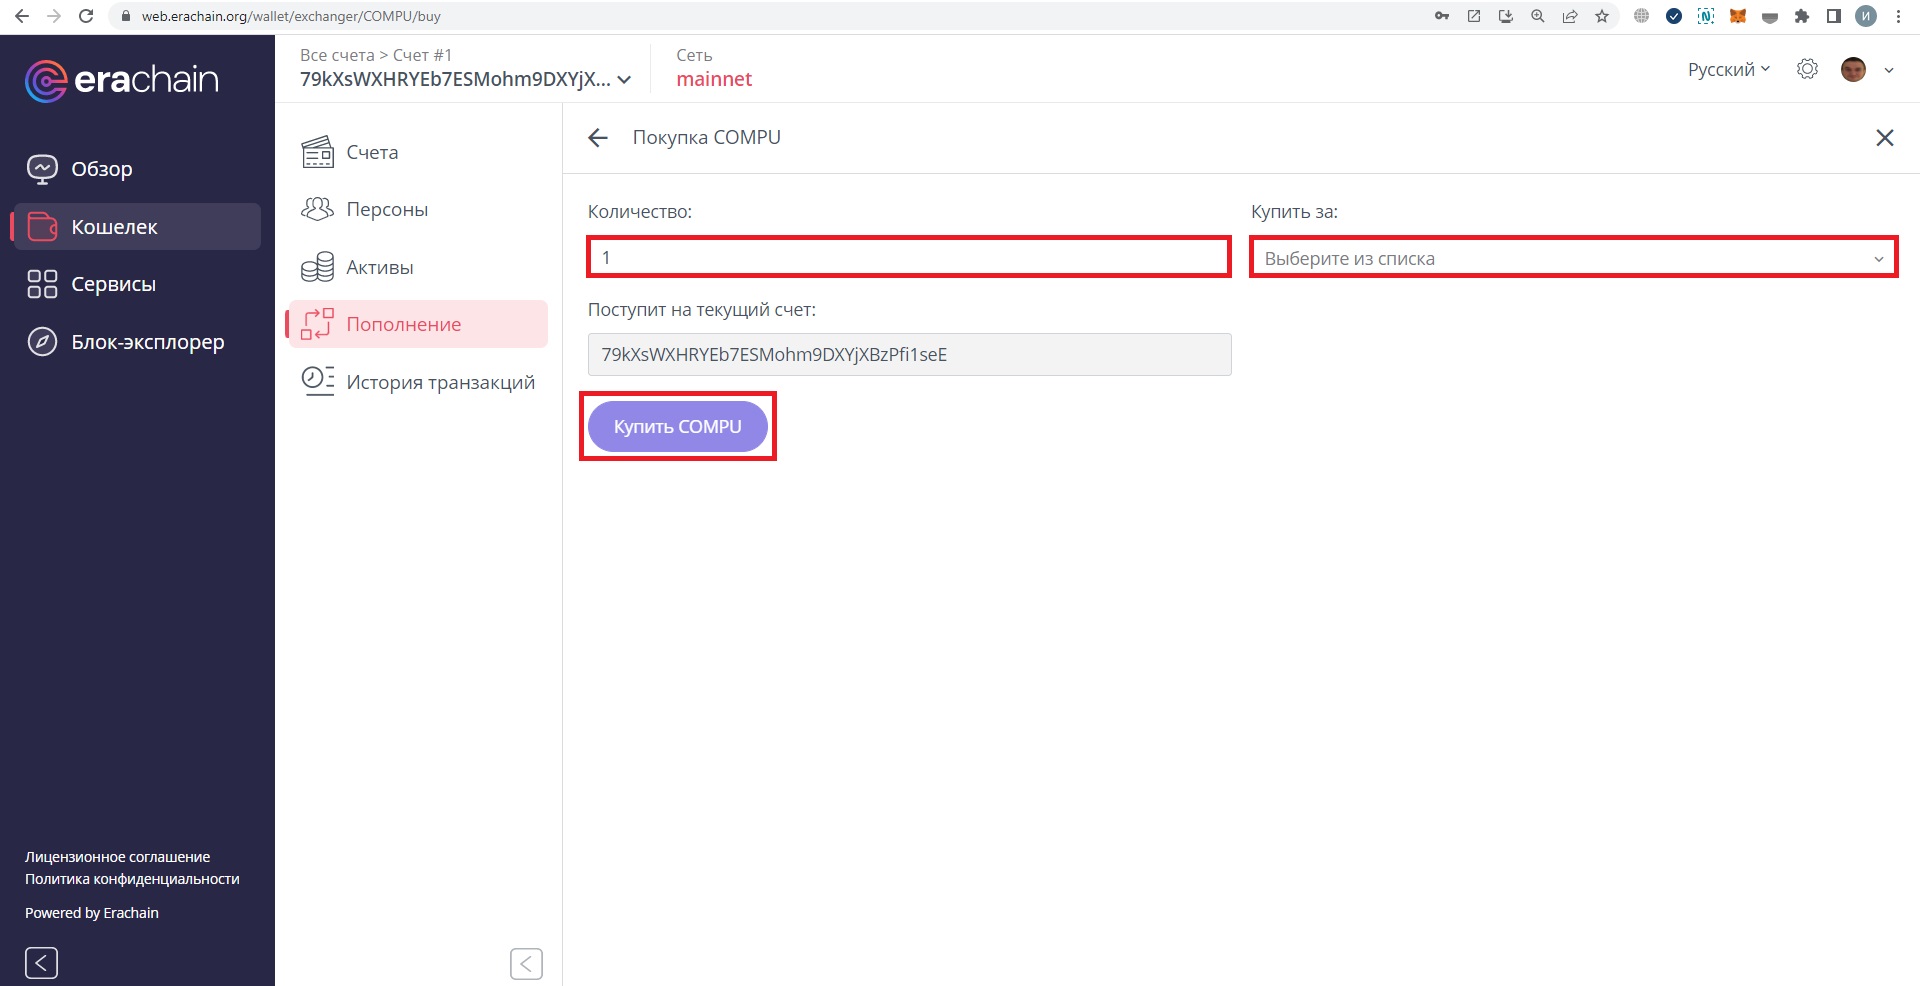
Task: Click the user avatar picture
Action: click(1853, 69)
